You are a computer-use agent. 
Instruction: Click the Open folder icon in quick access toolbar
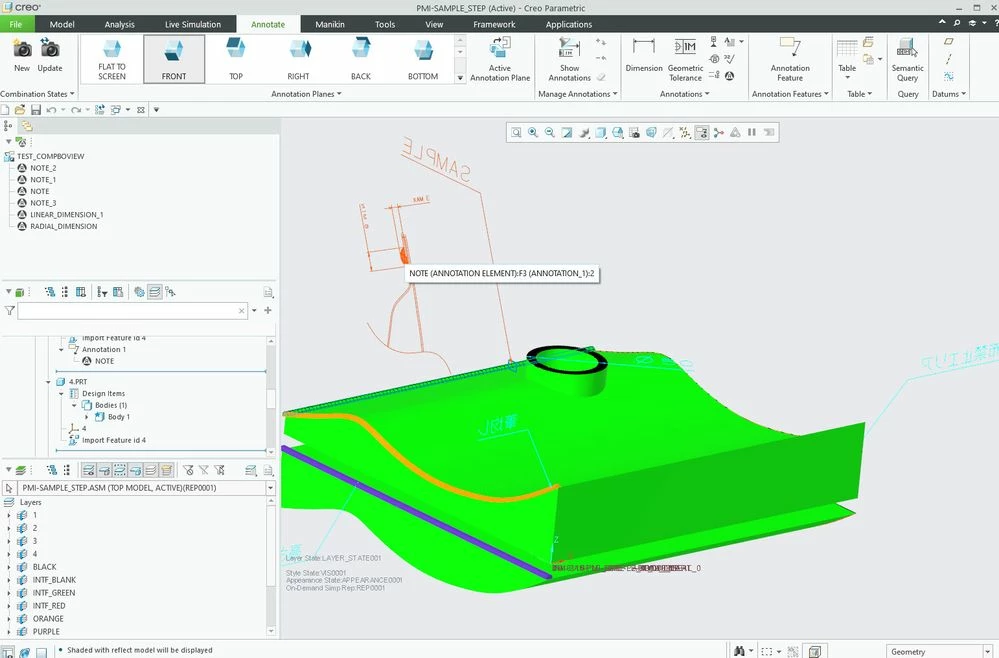(x=20, y=110)
